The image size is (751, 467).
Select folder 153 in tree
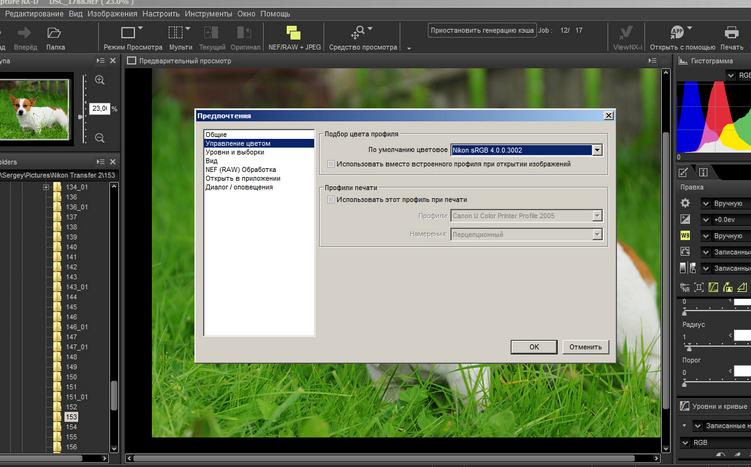pyautogui.click(x=71, y=417)
